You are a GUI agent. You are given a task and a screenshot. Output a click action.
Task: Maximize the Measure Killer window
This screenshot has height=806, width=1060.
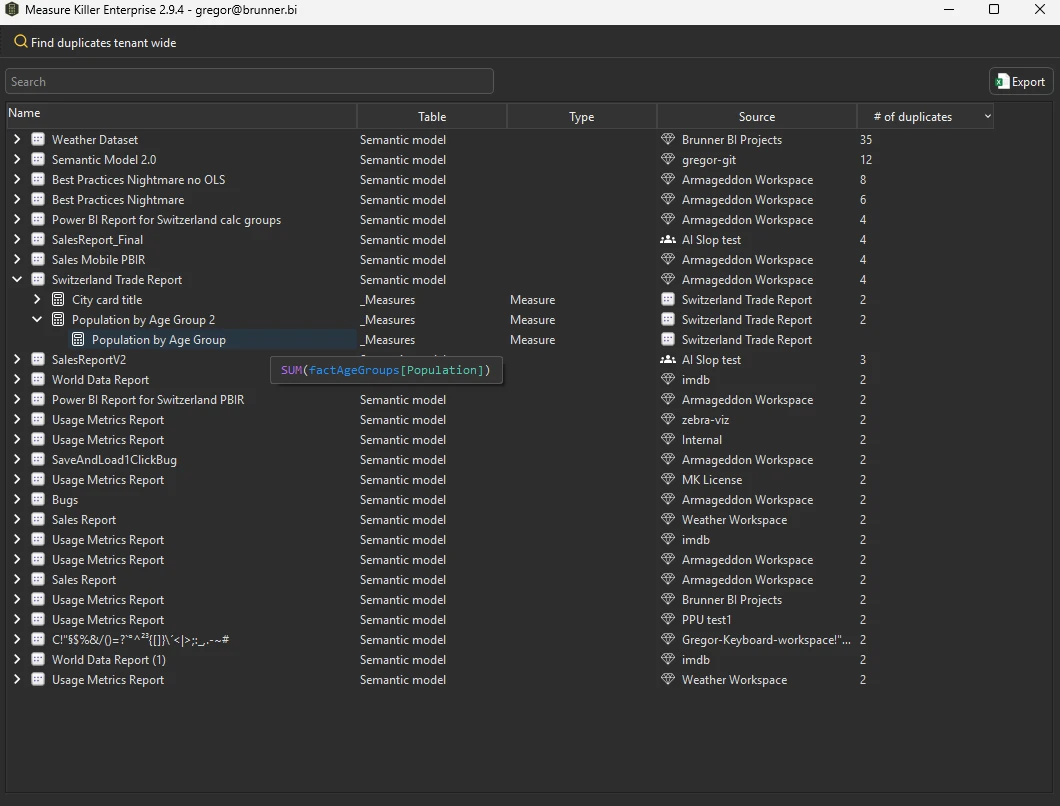coord(994,9)
